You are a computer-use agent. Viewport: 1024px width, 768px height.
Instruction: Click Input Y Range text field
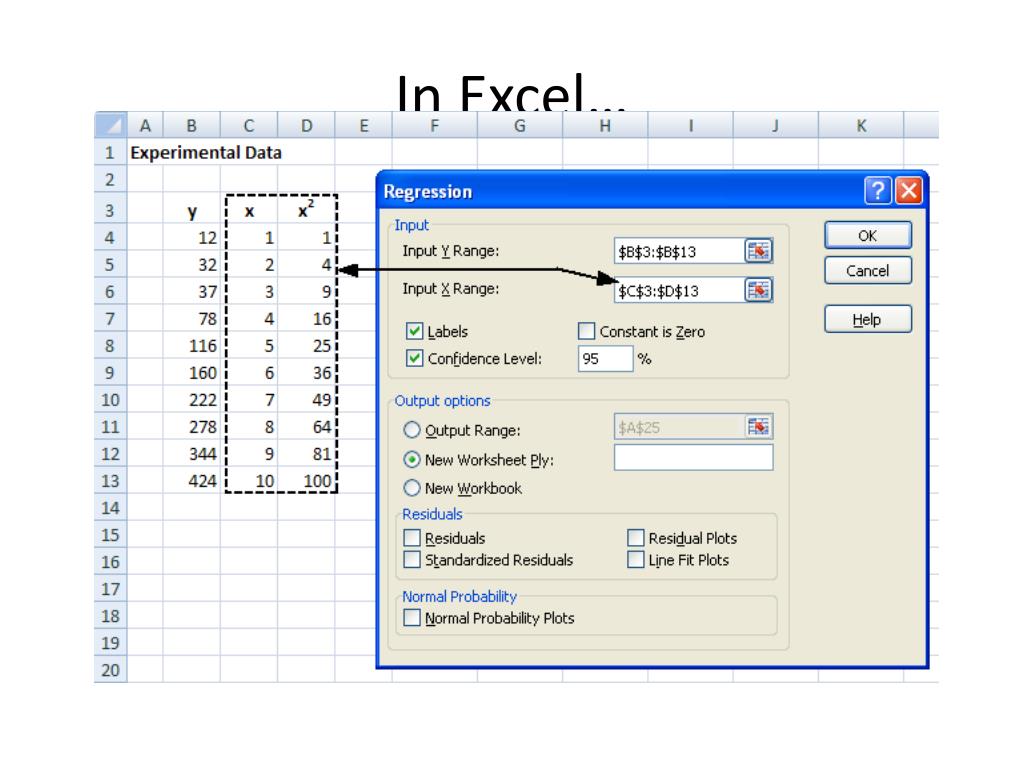click(x=679, y=251)
